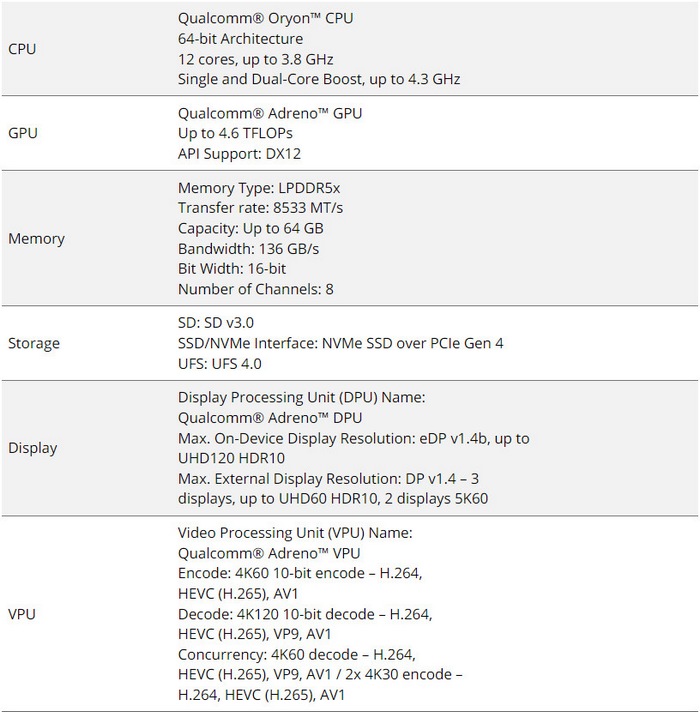Click the CPU row label
The image size is (700, 712).
(x=22, y=49)
